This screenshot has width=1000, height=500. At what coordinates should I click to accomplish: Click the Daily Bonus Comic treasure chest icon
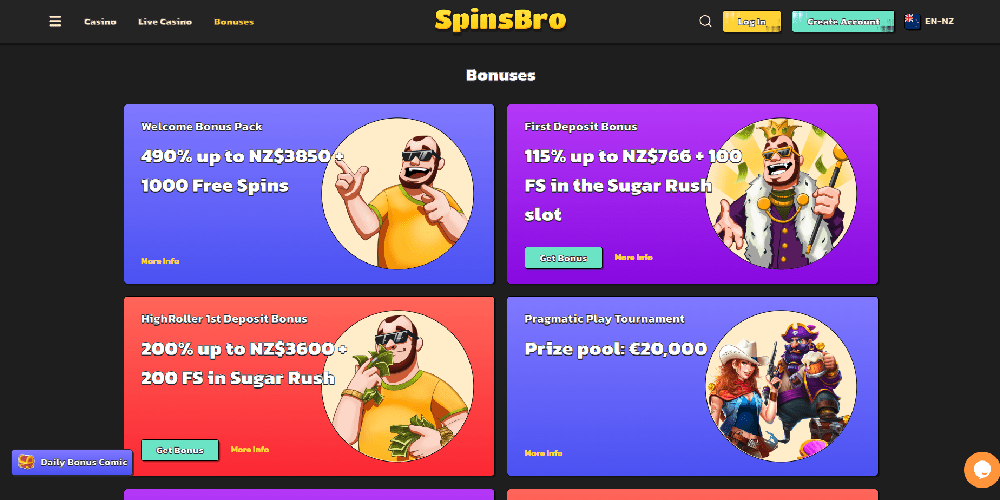pos(26,462)
